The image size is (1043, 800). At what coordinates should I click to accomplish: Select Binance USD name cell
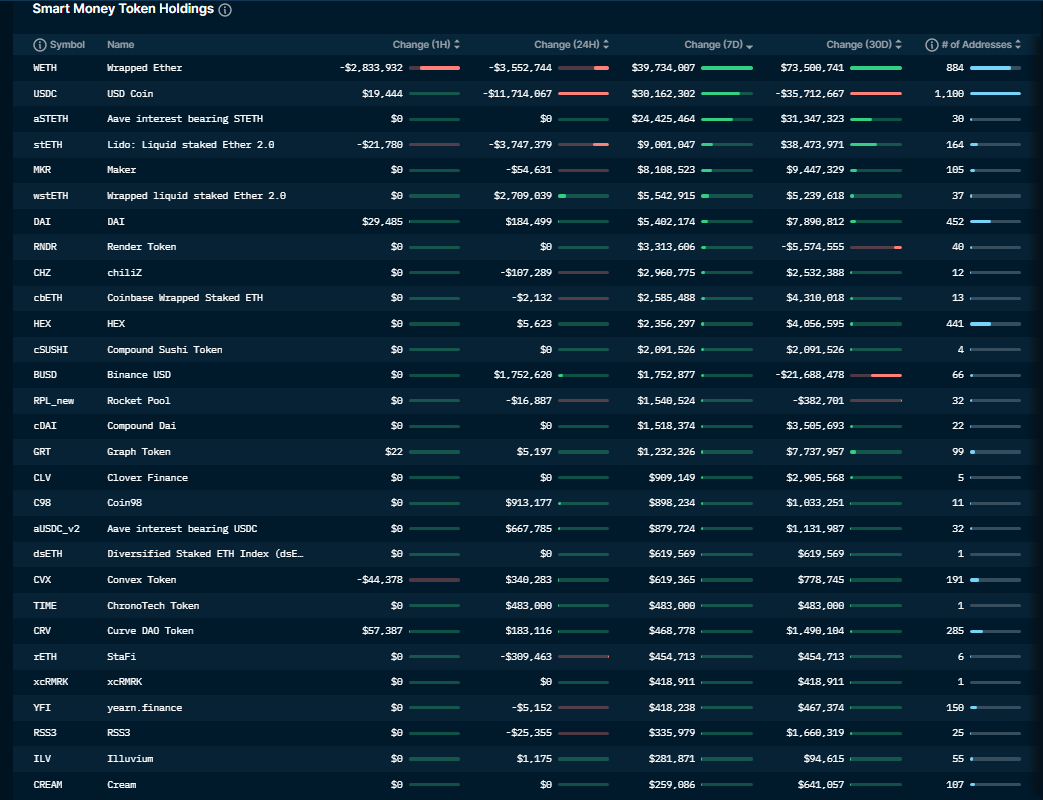(139, 375)
